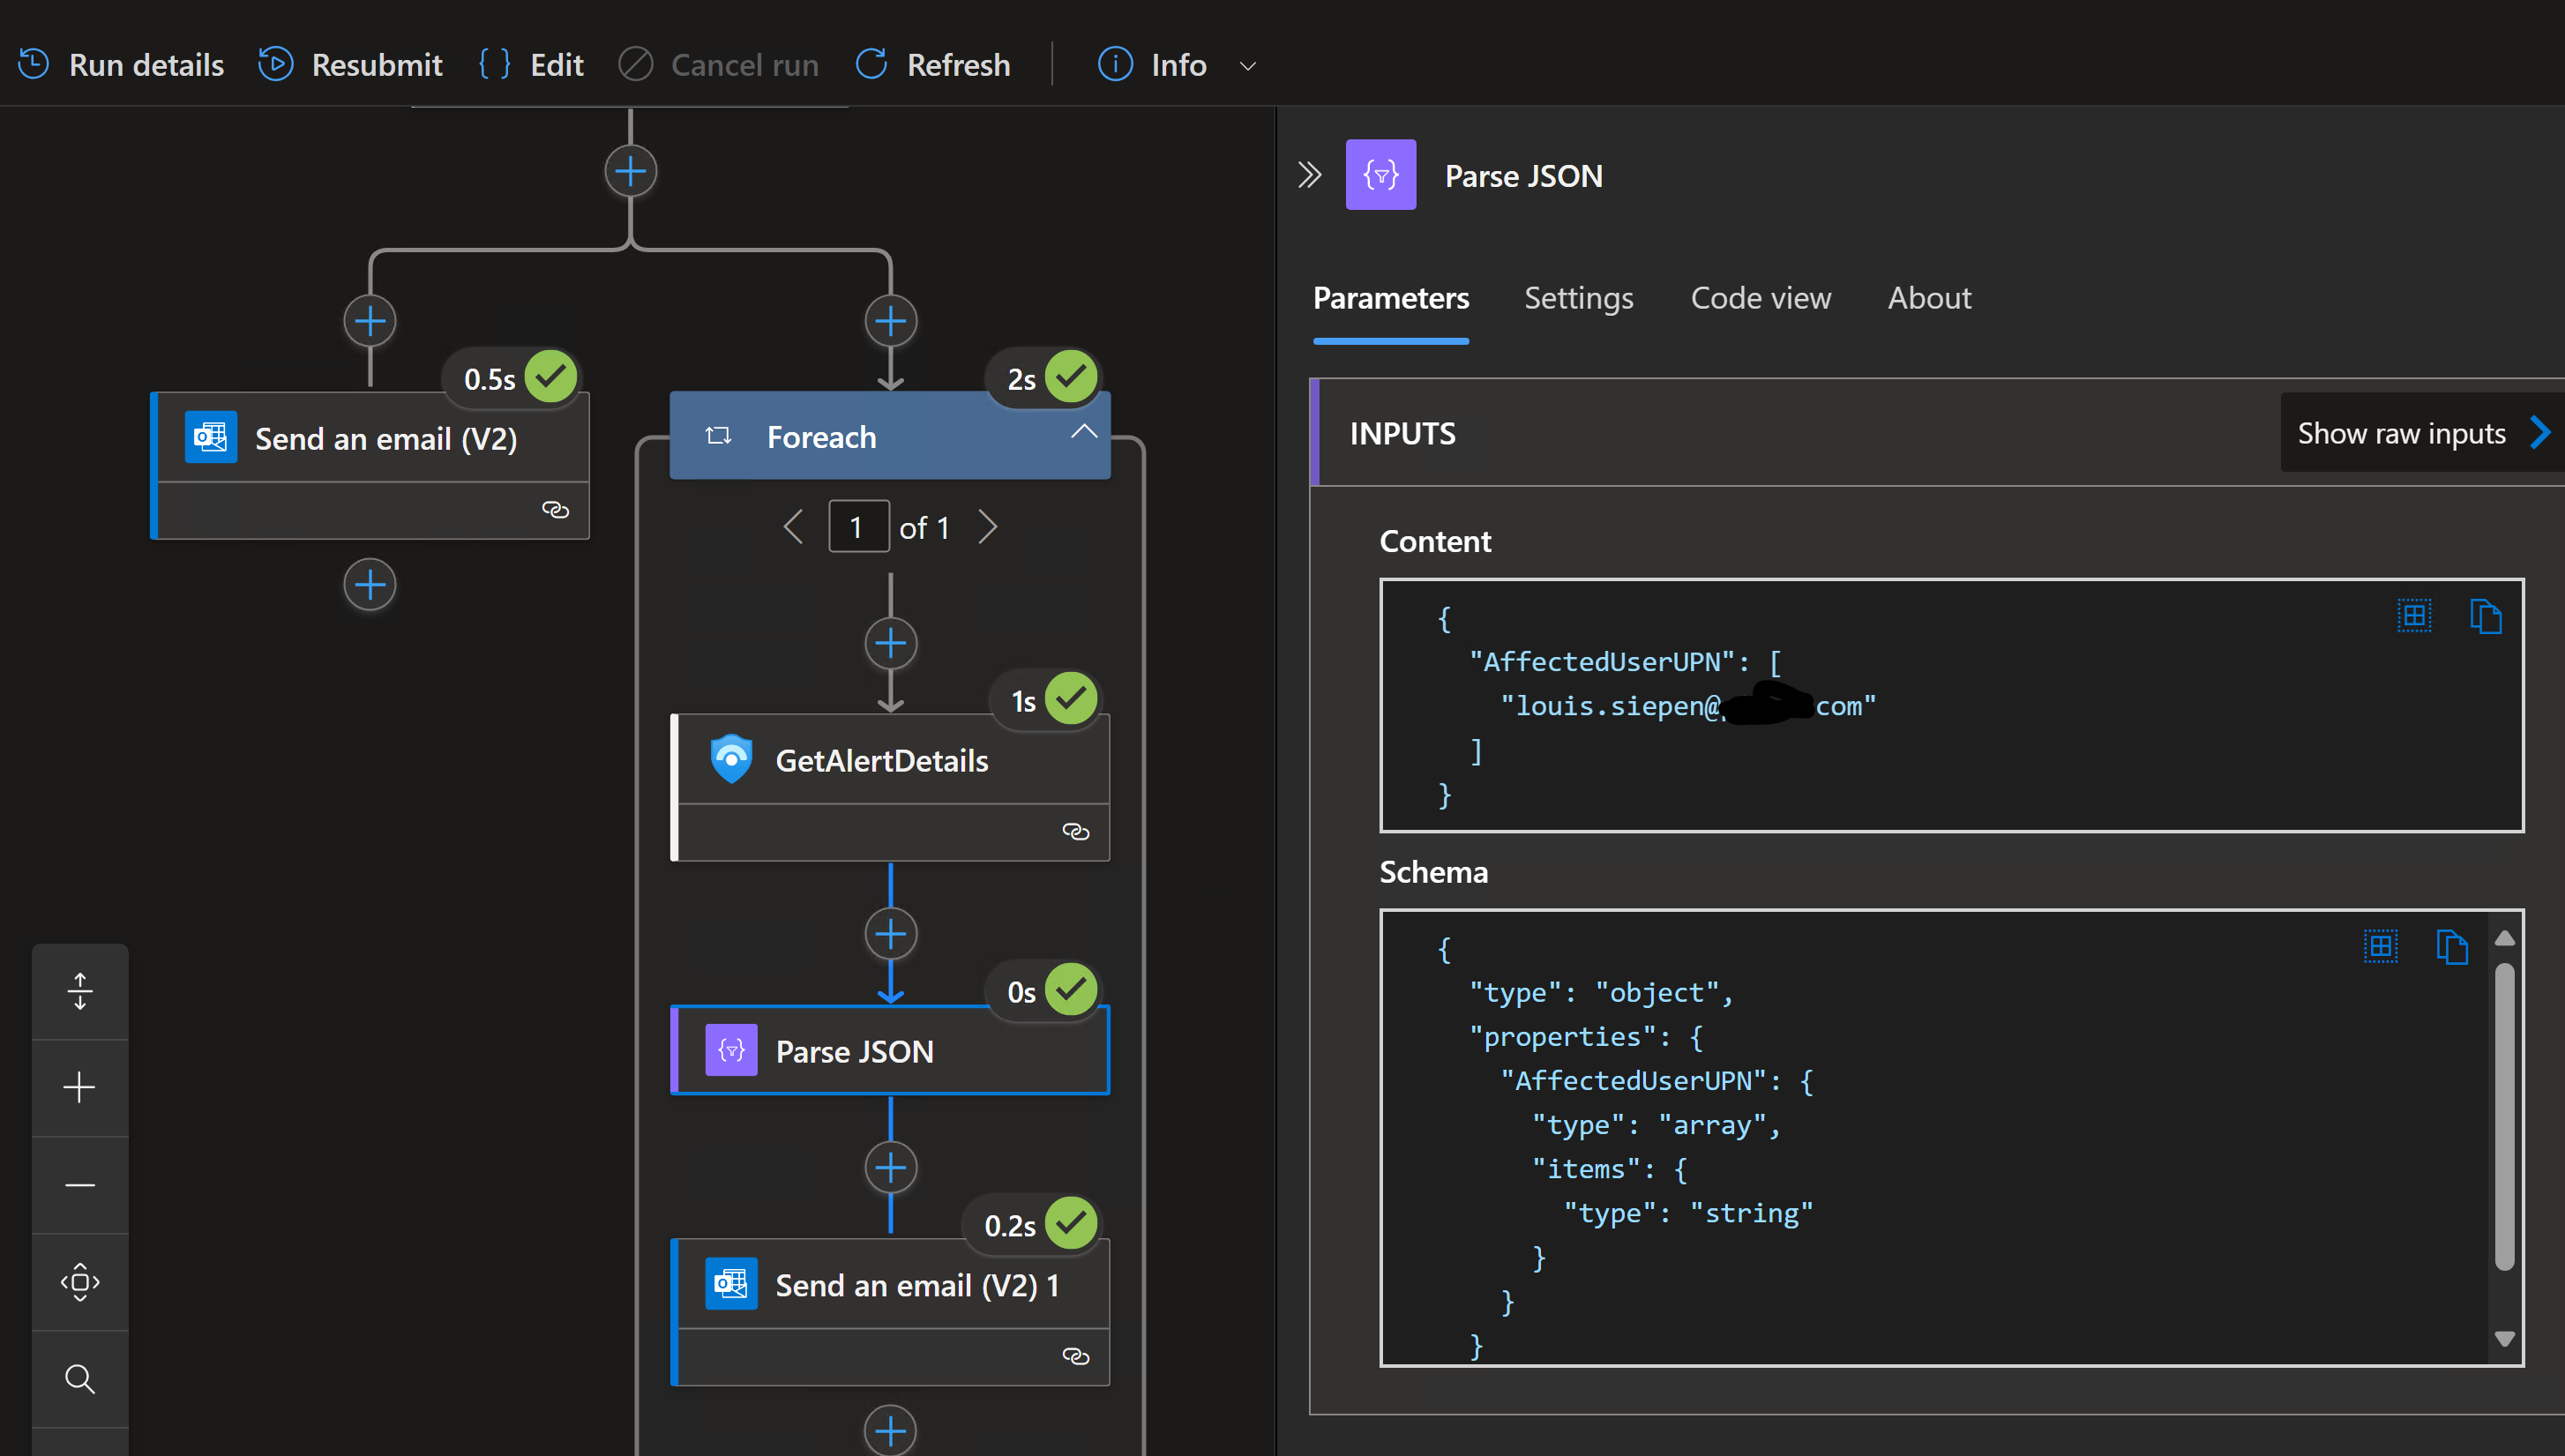Screen dimensions: 2565x1456
Task: Collapse the Parse JSON side panel
Action: pos(1310,175)
